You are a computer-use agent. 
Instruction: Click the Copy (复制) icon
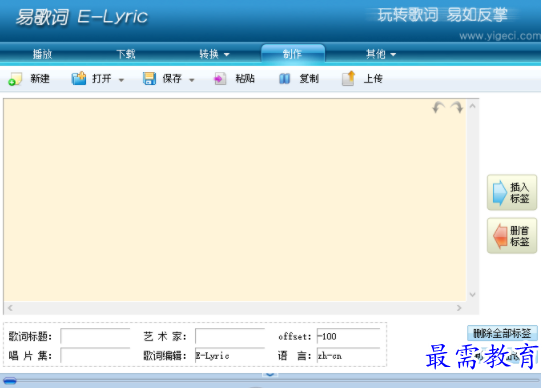pos(285,79)
